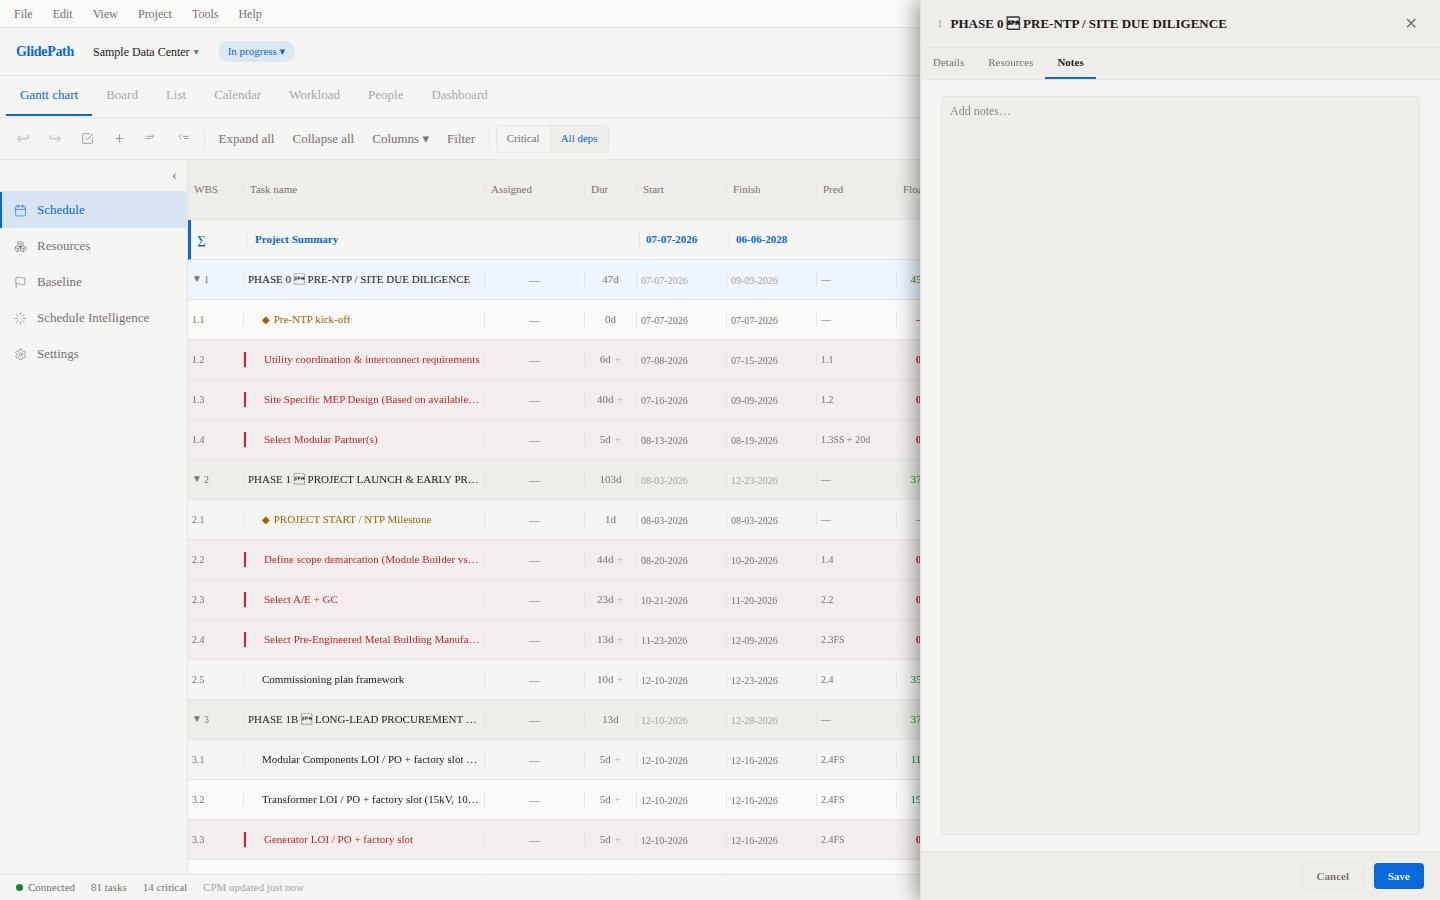1440x900 pixels.
Task: Click Expand all
Action: (x=246, y=139)
